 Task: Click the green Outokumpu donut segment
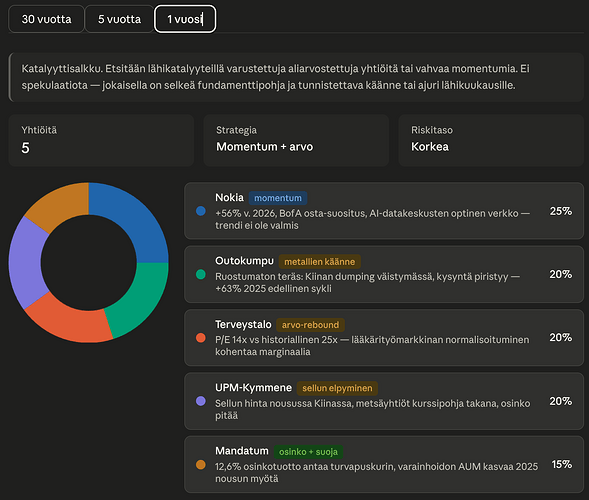click(x=140, y=300)
